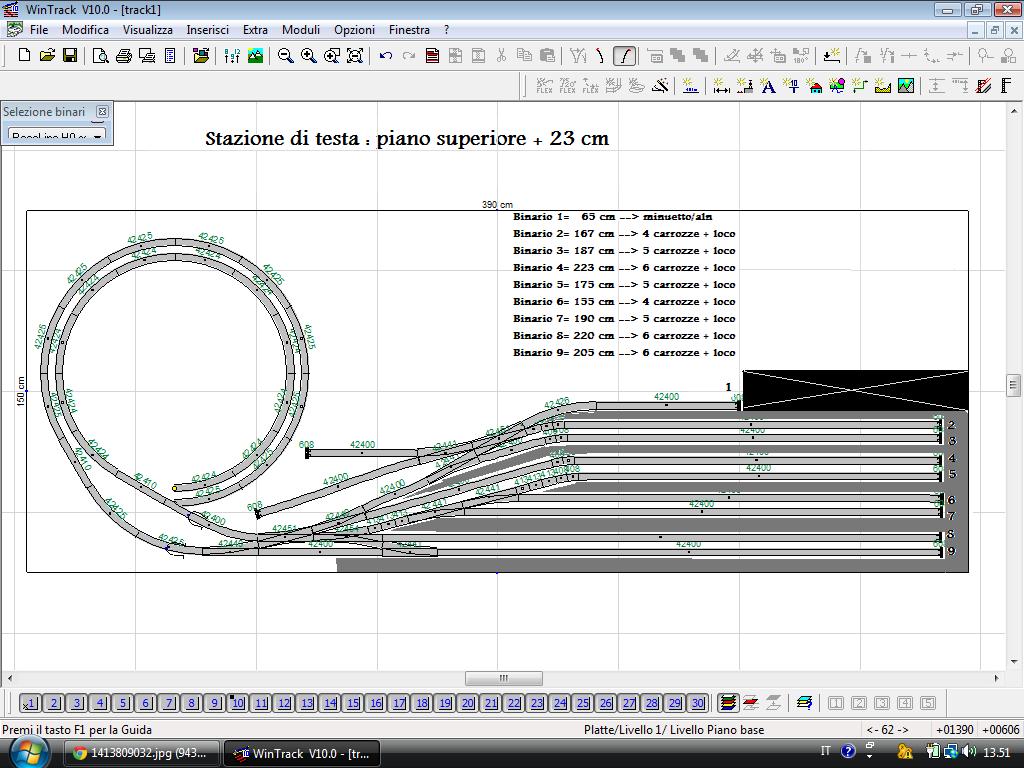The height and width of the screenshot is (768, 1024).
Task: Toggle the highlighted curved track tool button
Action: tap(624, 56)
